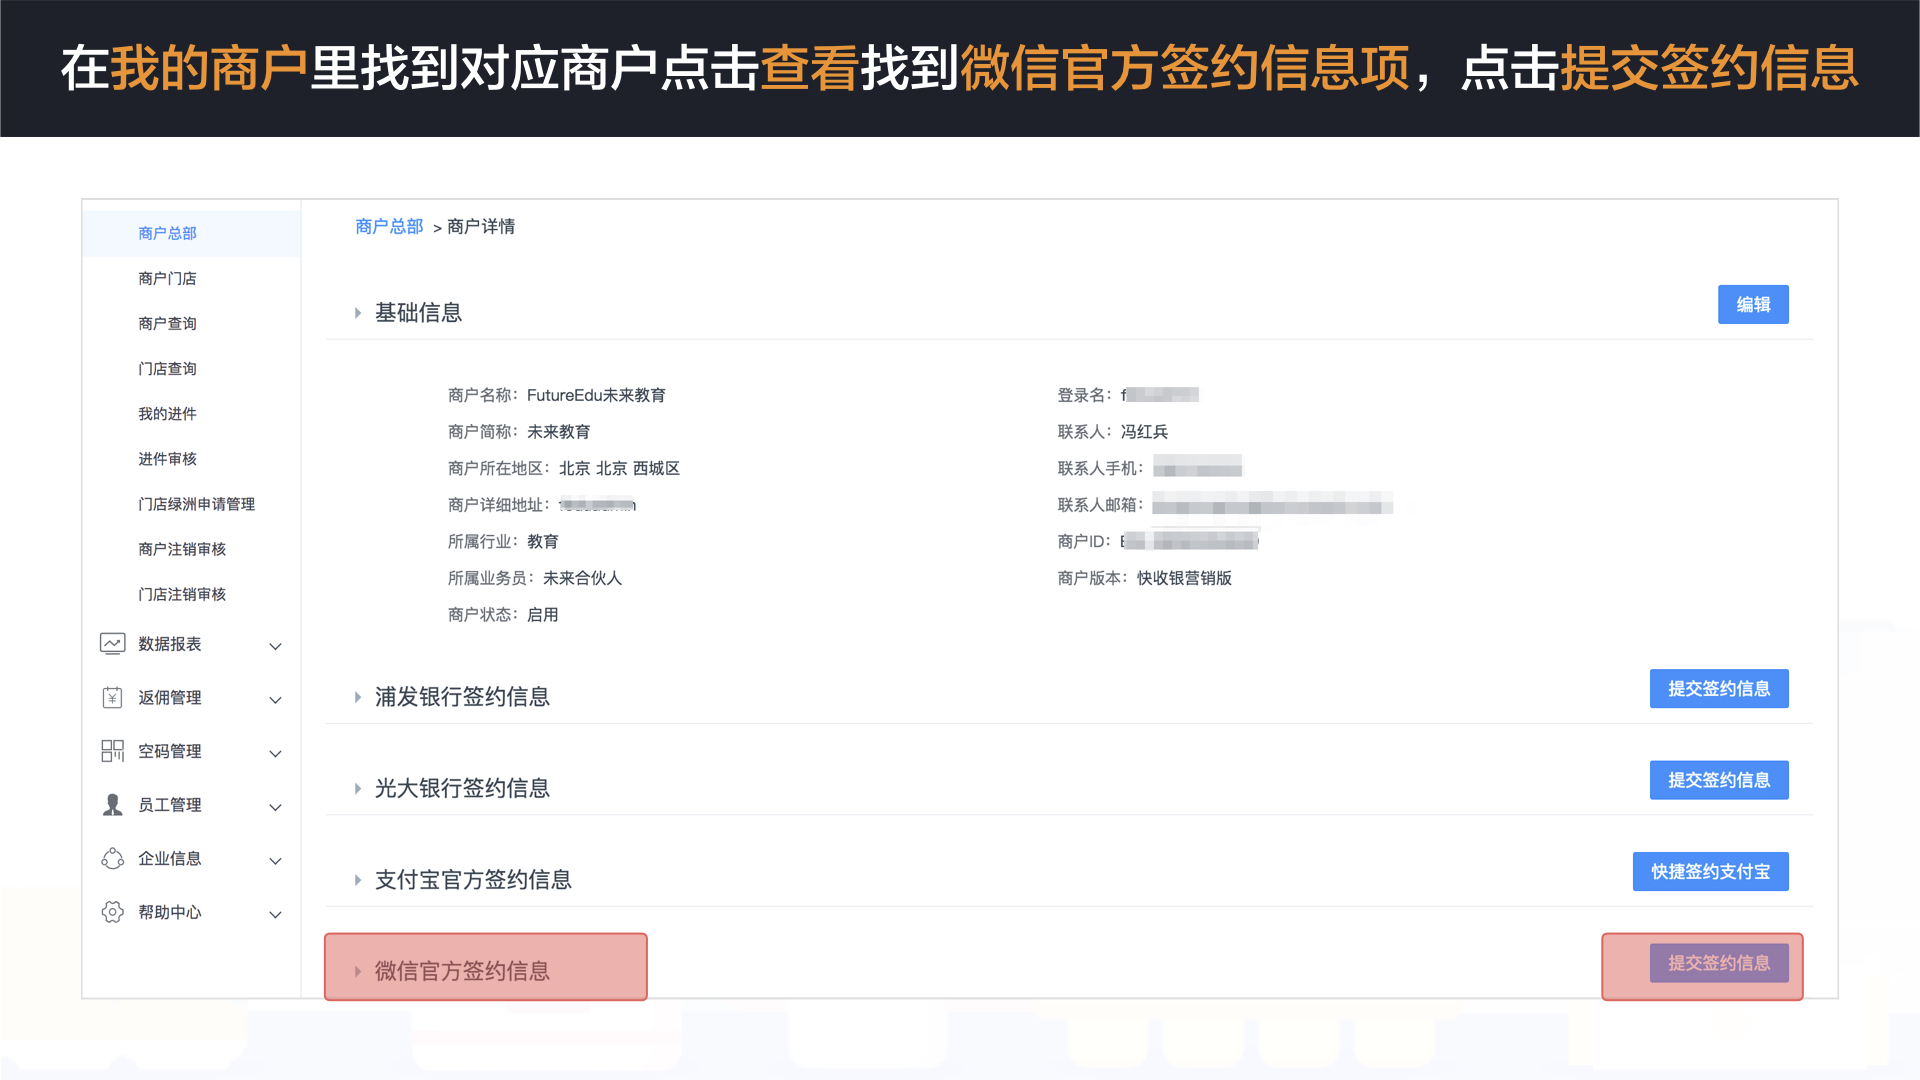Click the 支付宝官方签约信息 heading
Viewport: 1920px width, 1080px height.
(473, 880)
